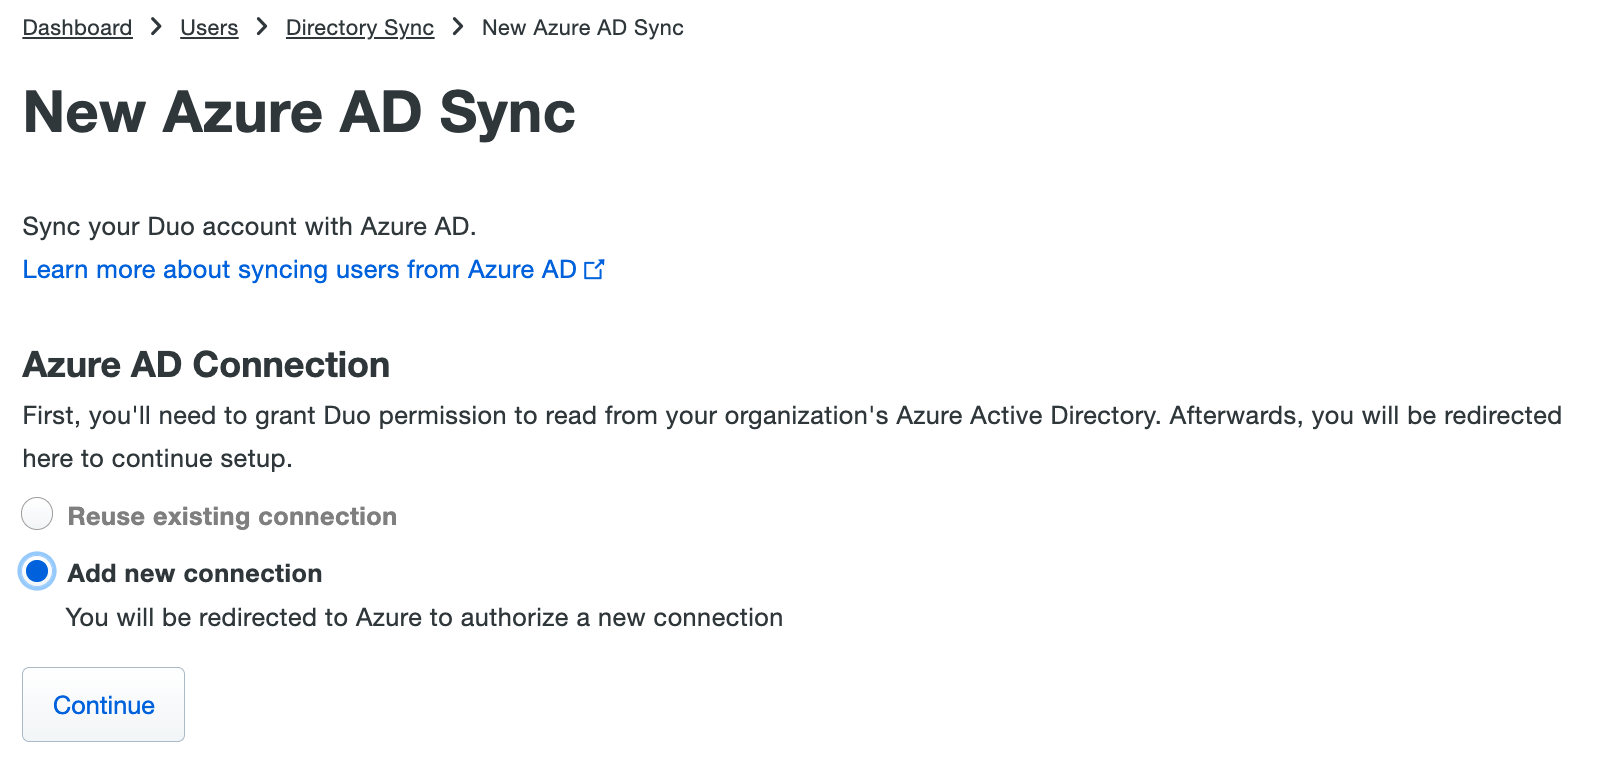
Task: Click 'You will be redirected to Azure' description
Action: (x=424, y=618)
